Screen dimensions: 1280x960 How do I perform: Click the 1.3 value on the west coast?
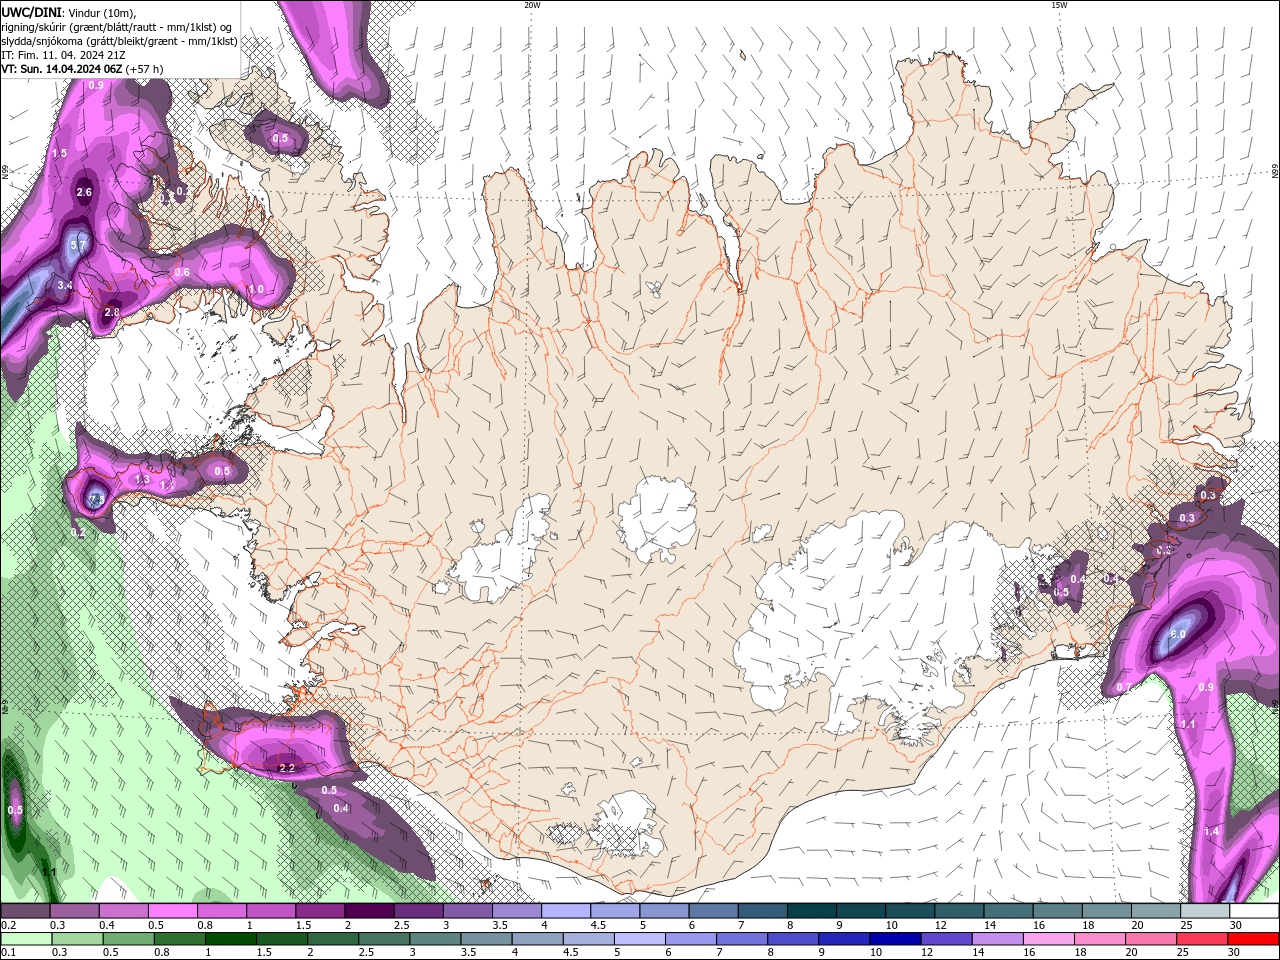coord(142,480)
